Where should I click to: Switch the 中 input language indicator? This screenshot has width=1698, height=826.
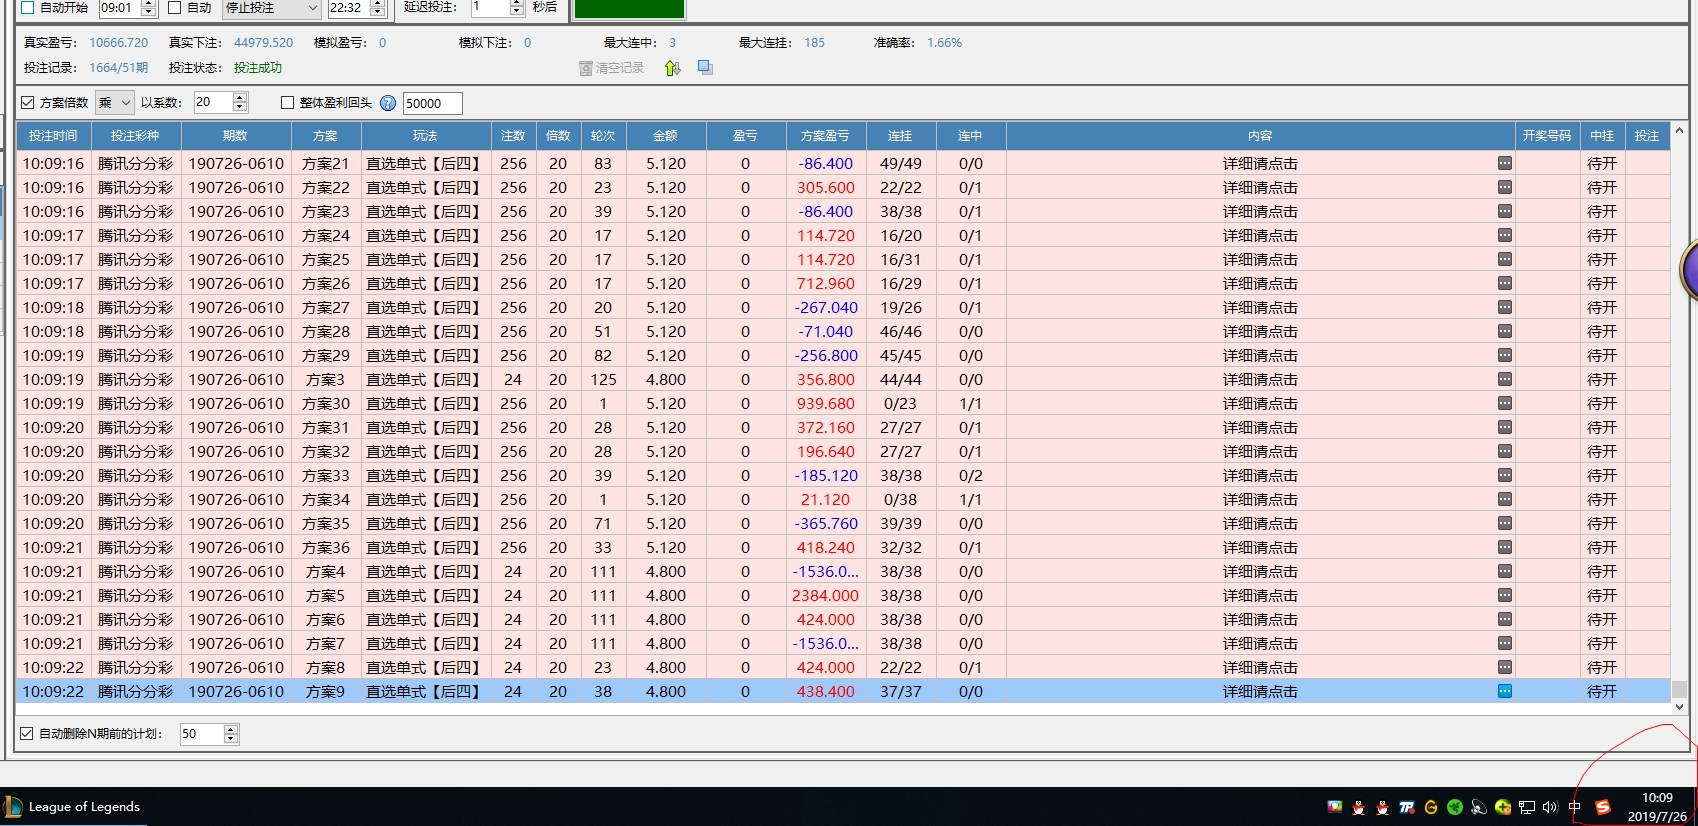[1575, 807]
